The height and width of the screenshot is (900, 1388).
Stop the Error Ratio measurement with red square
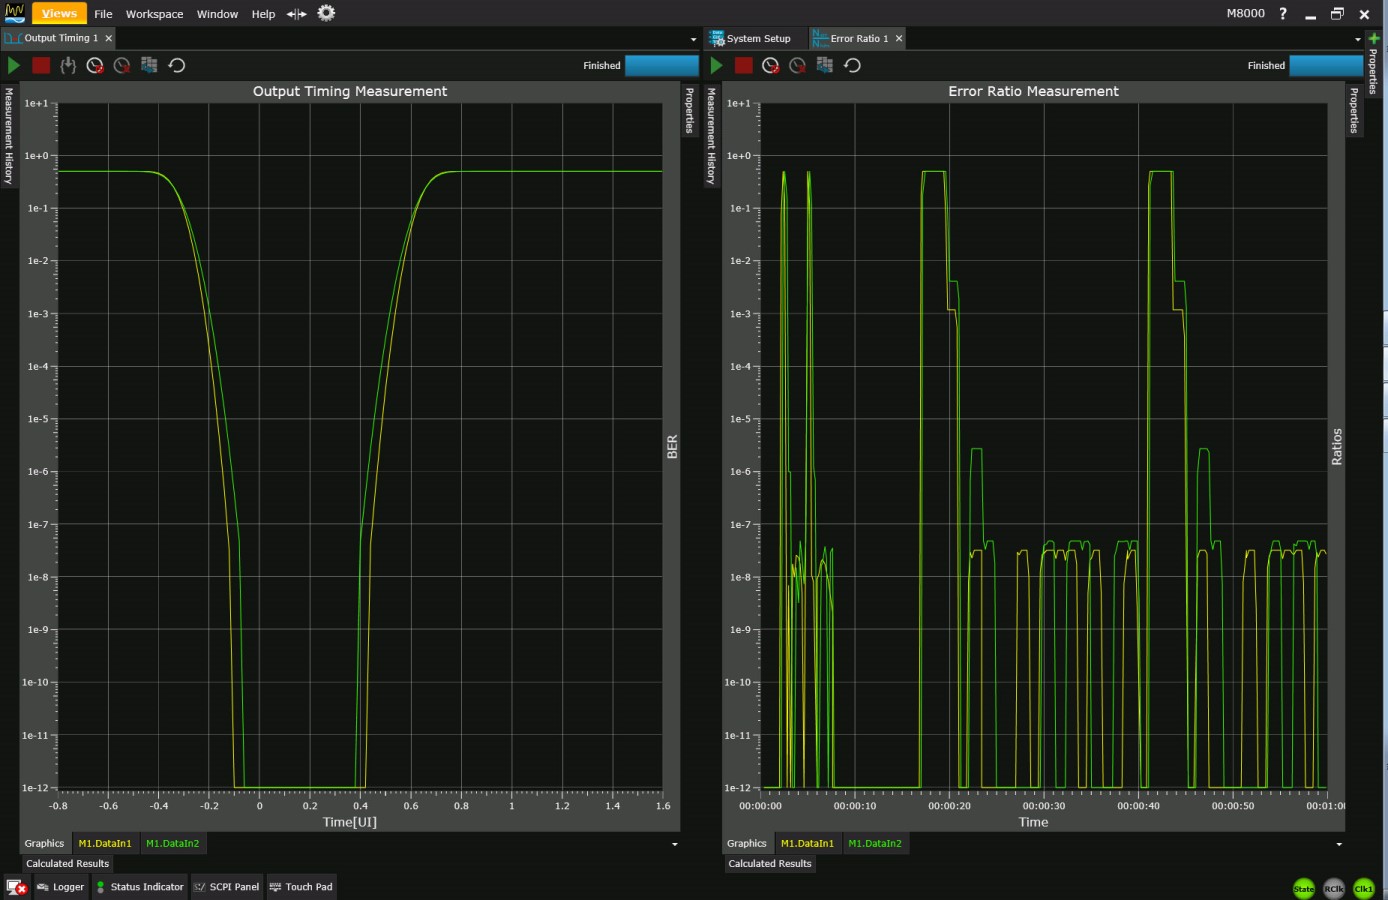coord(743,65)
